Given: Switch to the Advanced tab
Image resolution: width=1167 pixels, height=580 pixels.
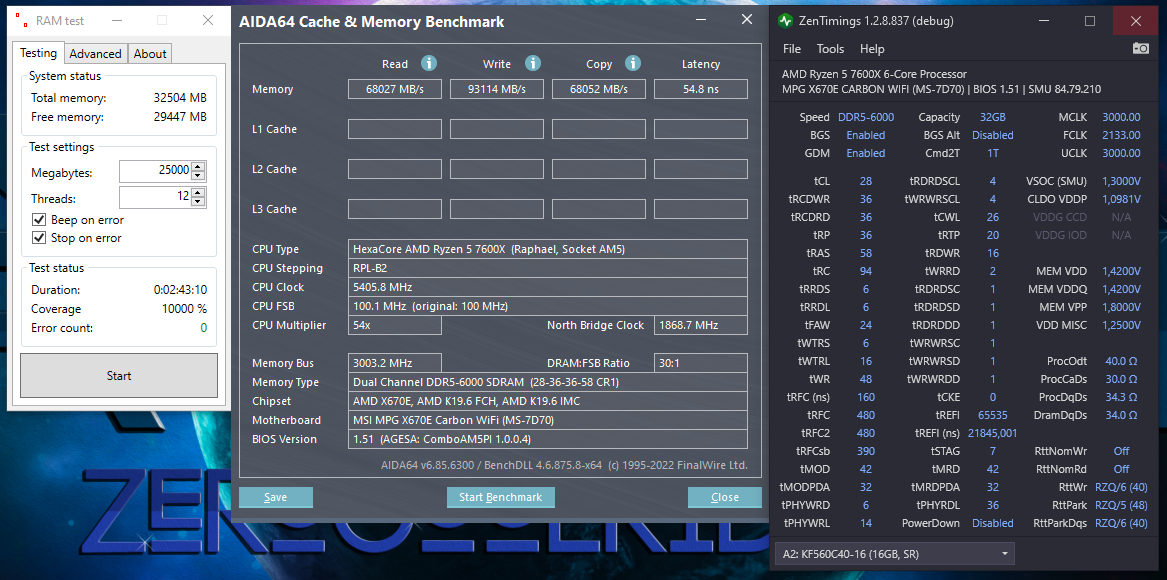Looking at the screenshot, I should point(95,54).
